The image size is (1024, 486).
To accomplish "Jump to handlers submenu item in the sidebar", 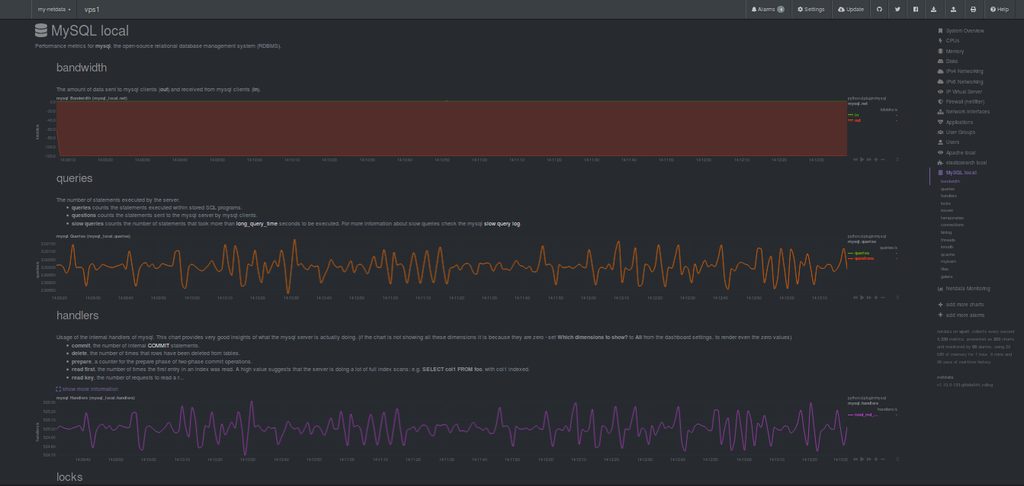I will tap(949, 196).
